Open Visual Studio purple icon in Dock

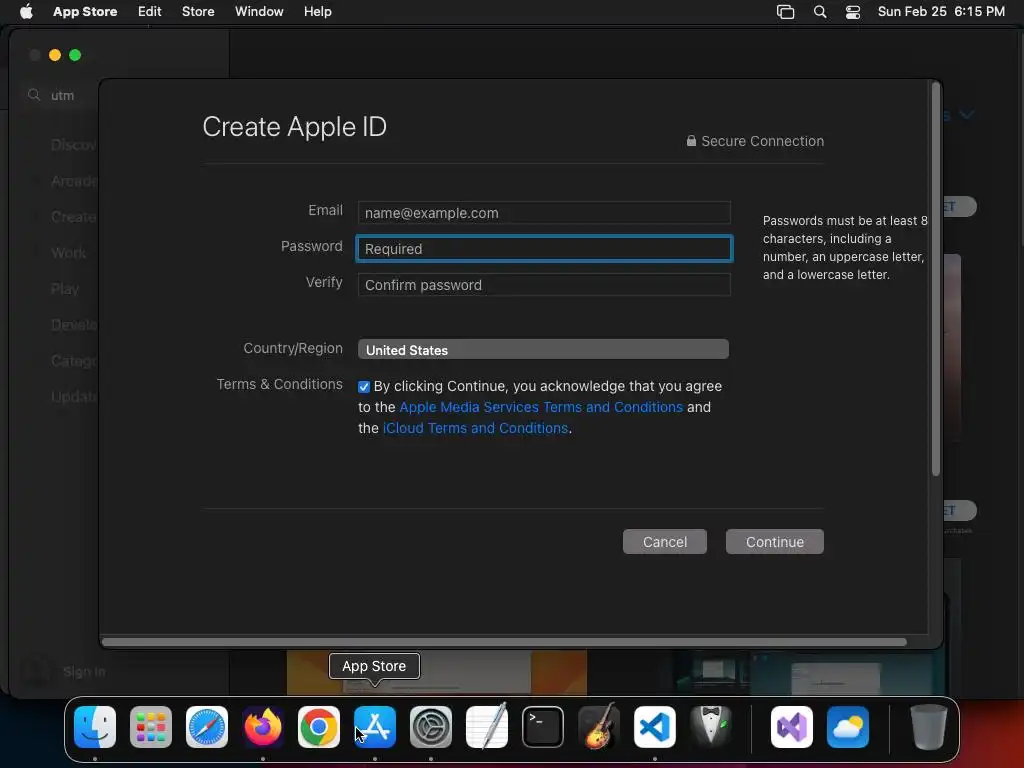click(x=792, y=727)
